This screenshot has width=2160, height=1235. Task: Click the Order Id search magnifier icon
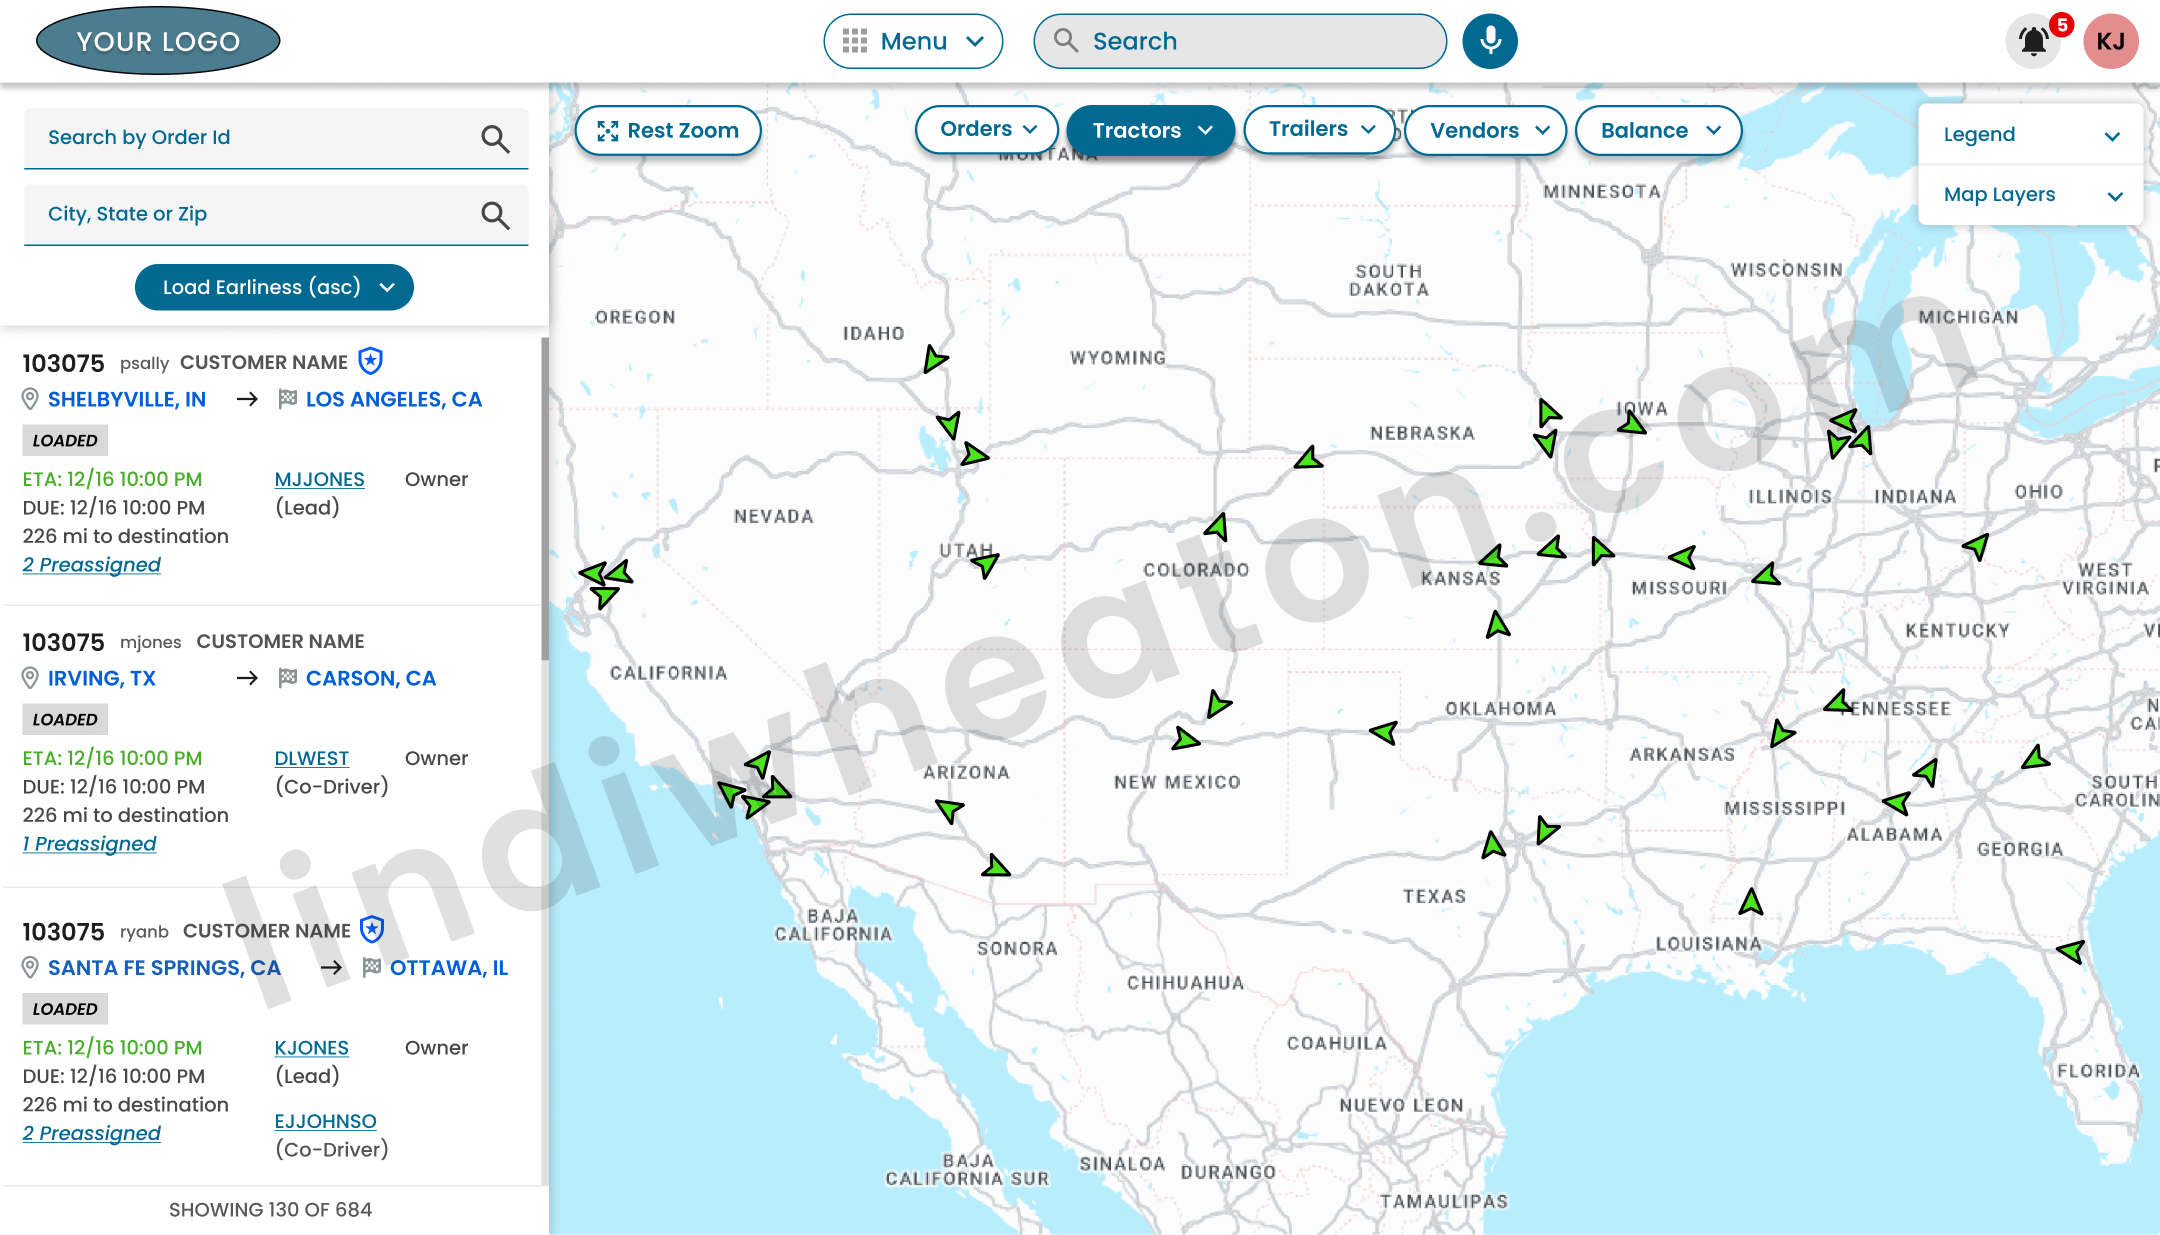tap(495, 139)
